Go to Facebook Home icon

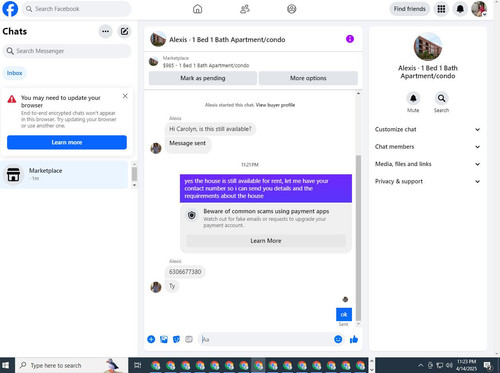click(197, 9)
